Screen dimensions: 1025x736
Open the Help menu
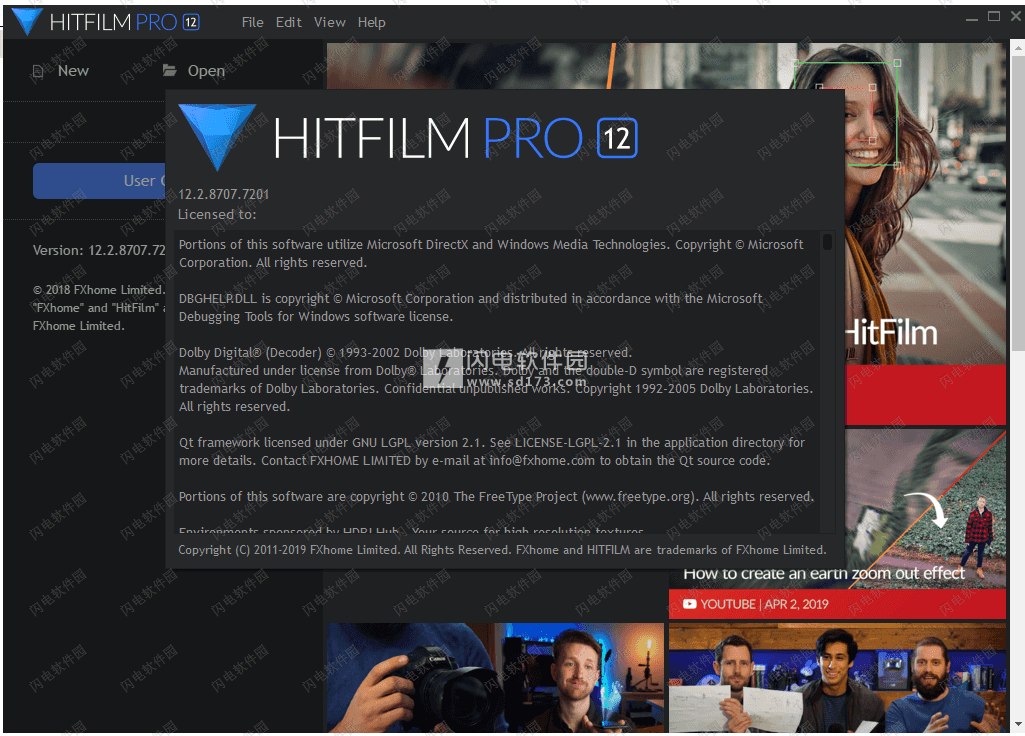coord(371,22)
